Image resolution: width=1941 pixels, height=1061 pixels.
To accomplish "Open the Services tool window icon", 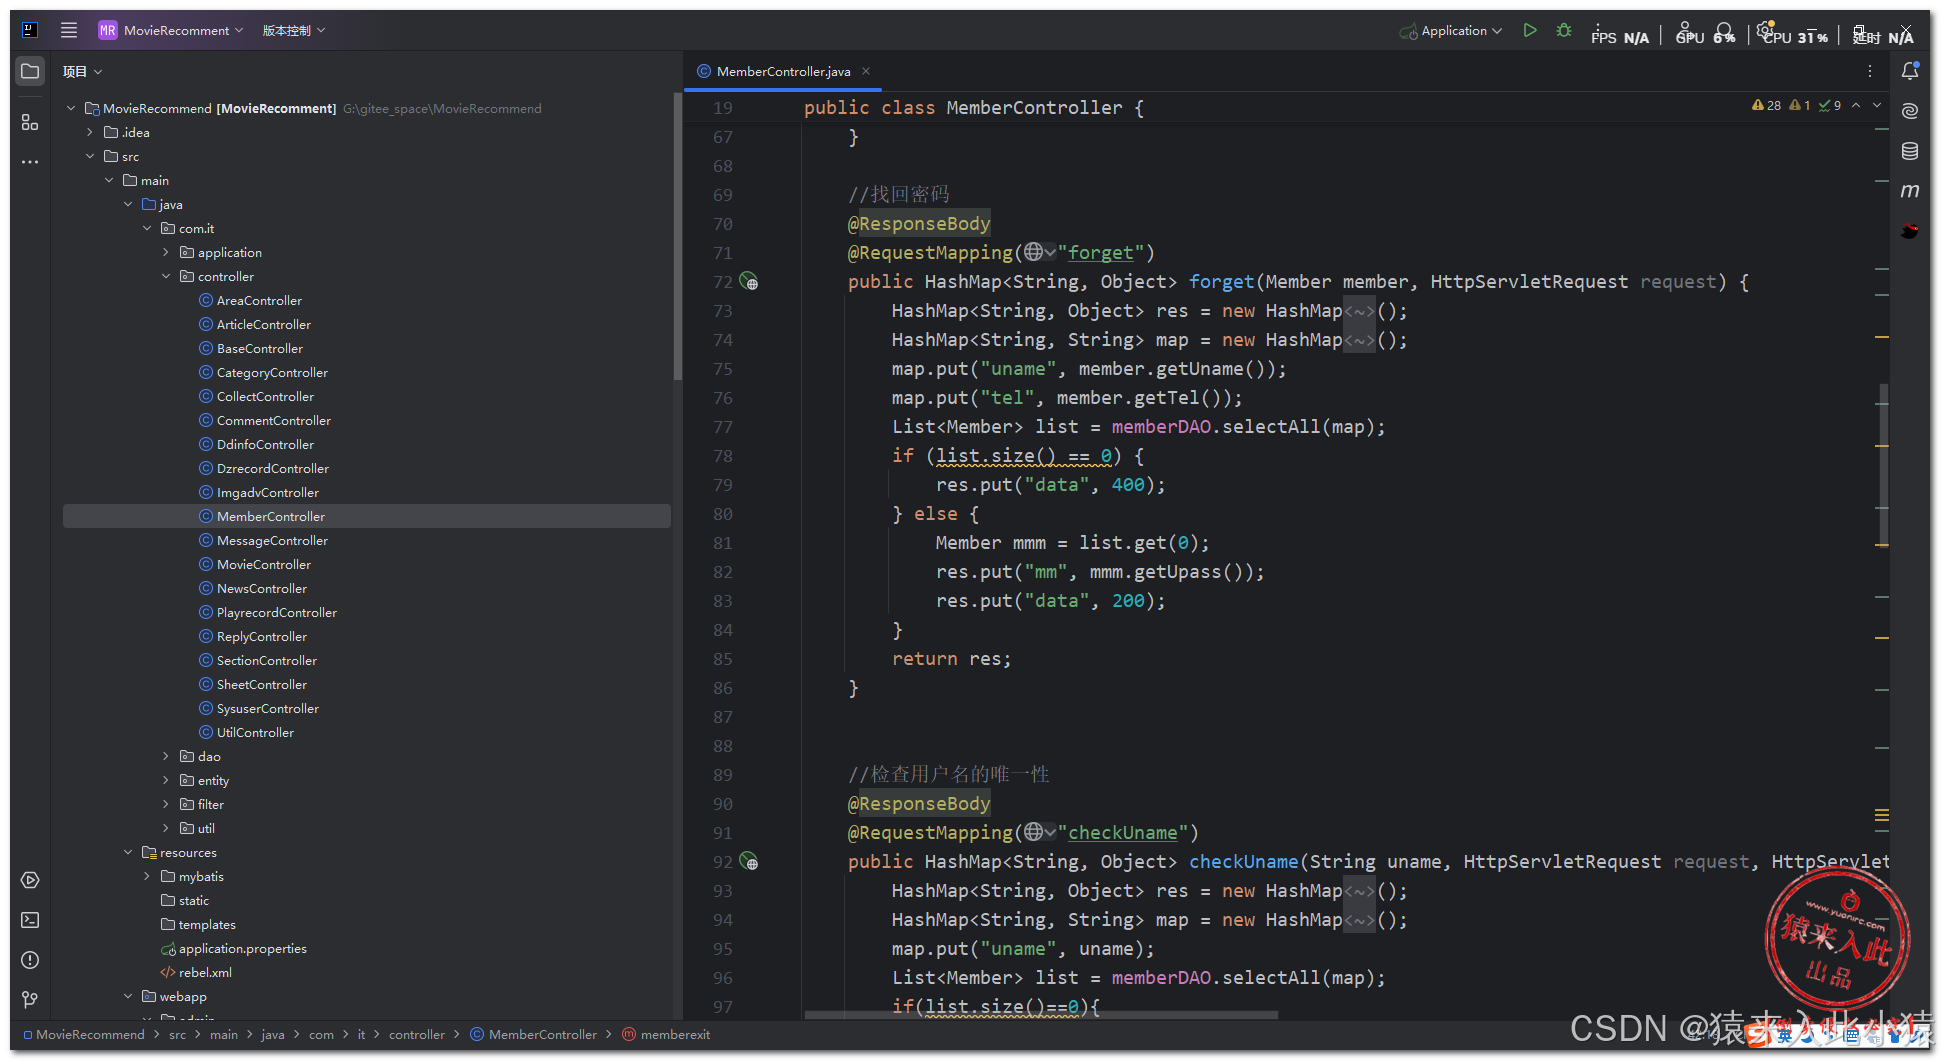I will tap(30, 880).
